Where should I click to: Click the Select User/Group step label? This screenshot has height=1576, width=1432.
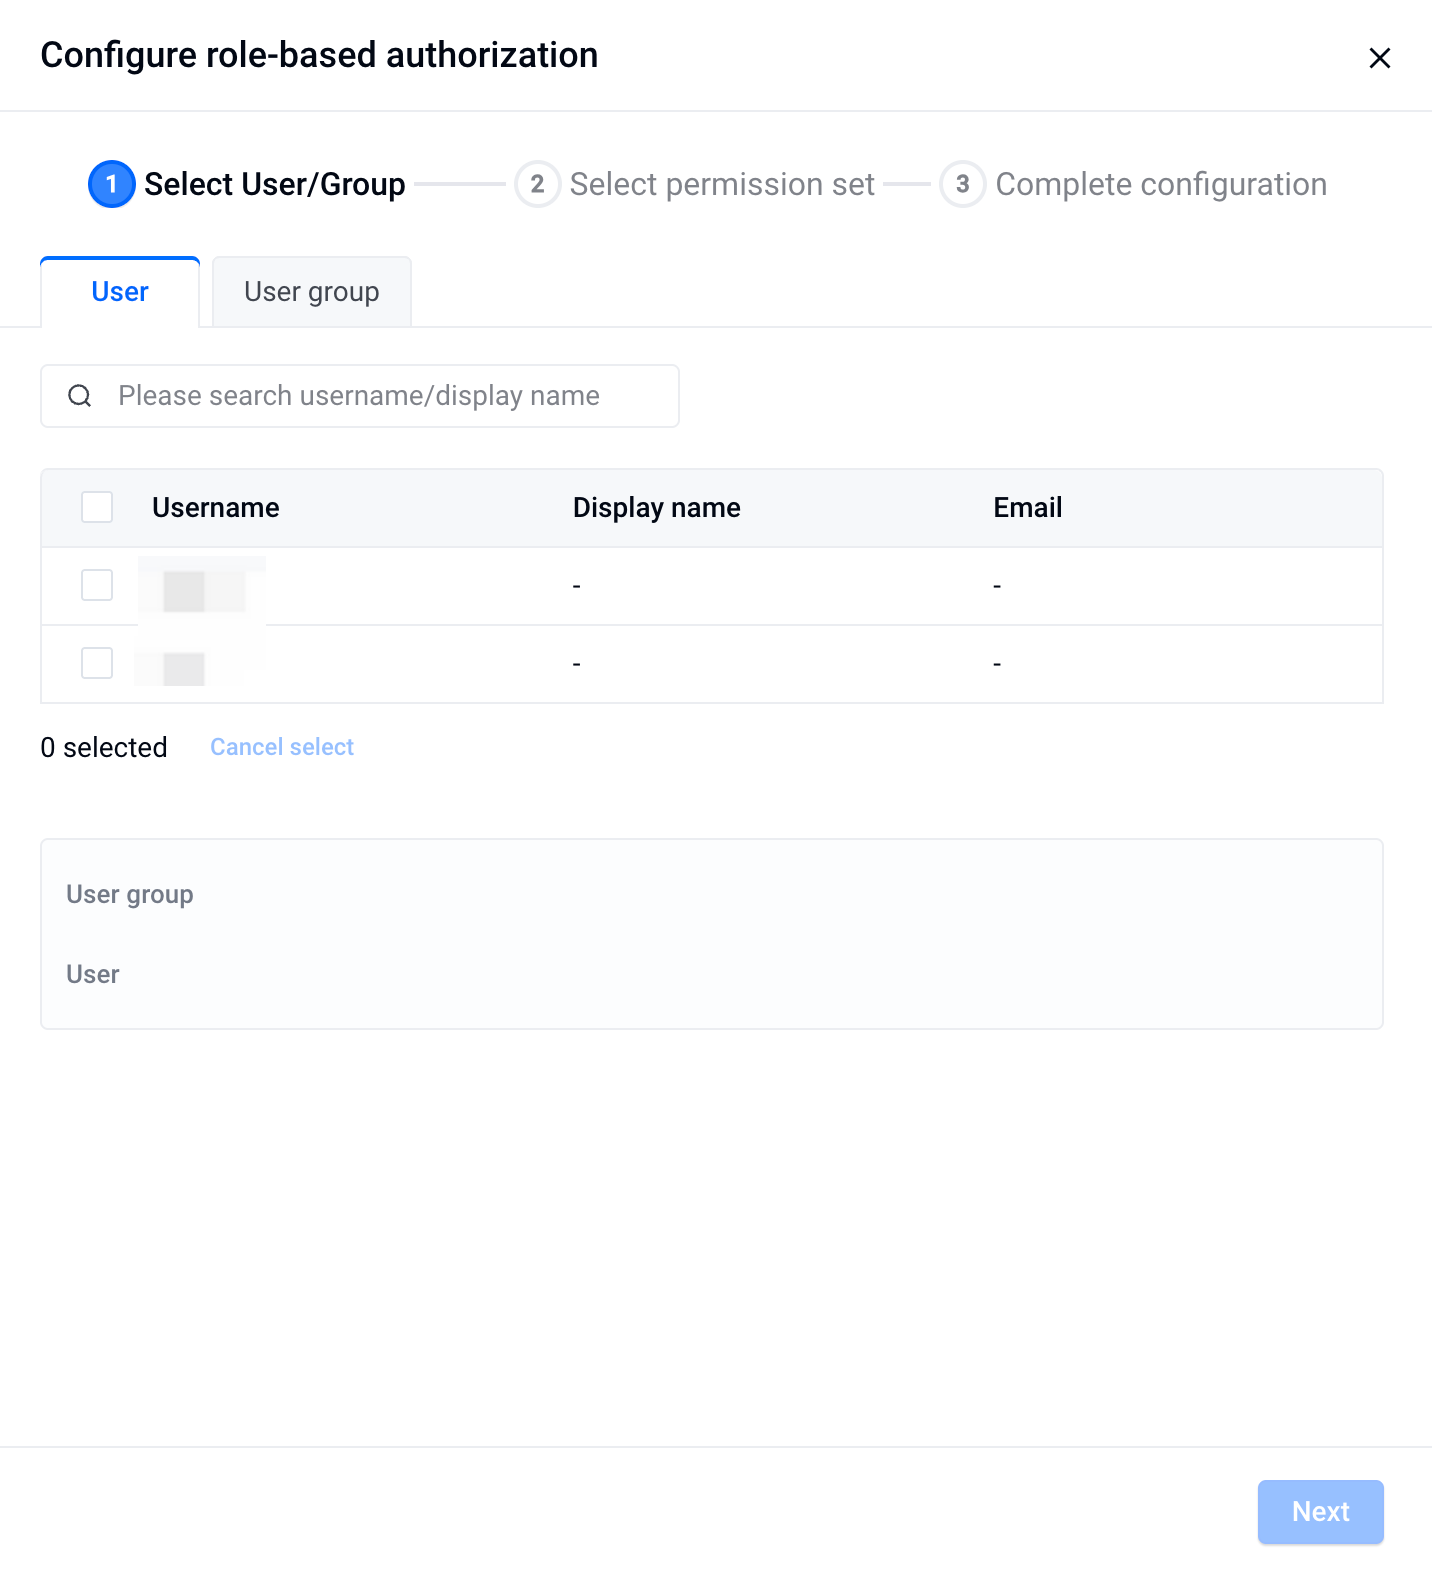pos(275,184)
